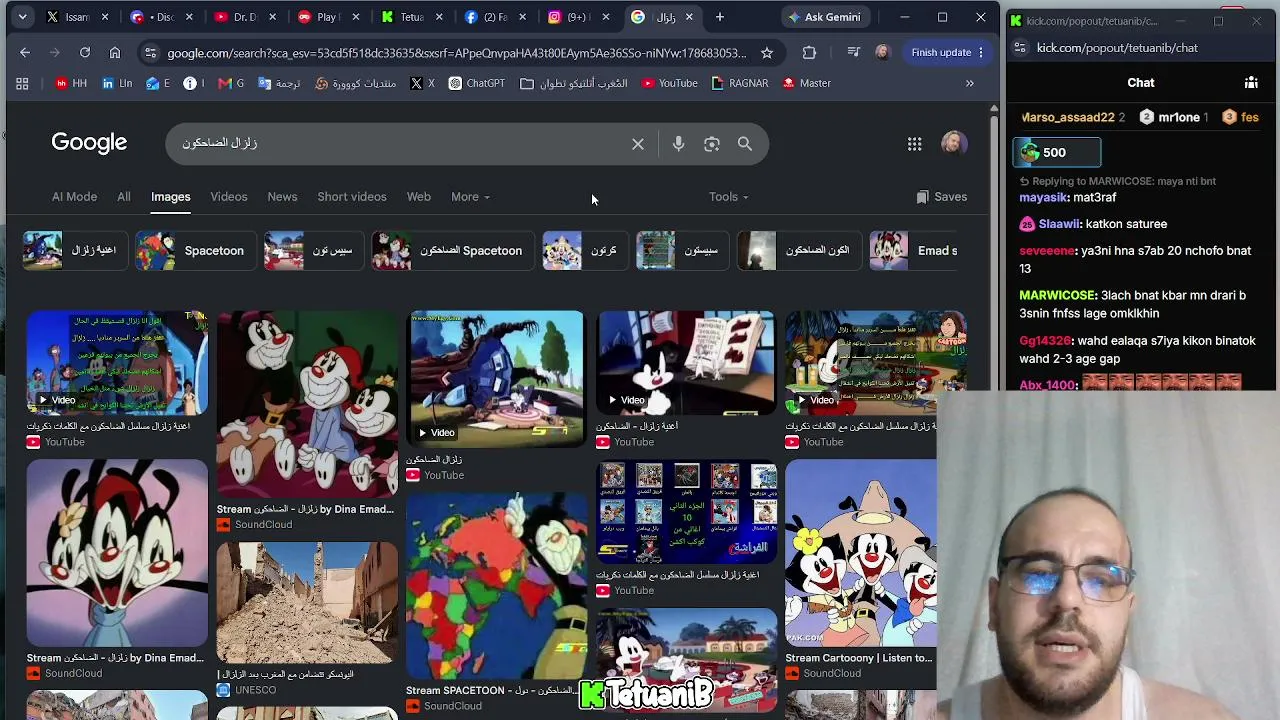Click the Chrome back arrow

point(25,52)
